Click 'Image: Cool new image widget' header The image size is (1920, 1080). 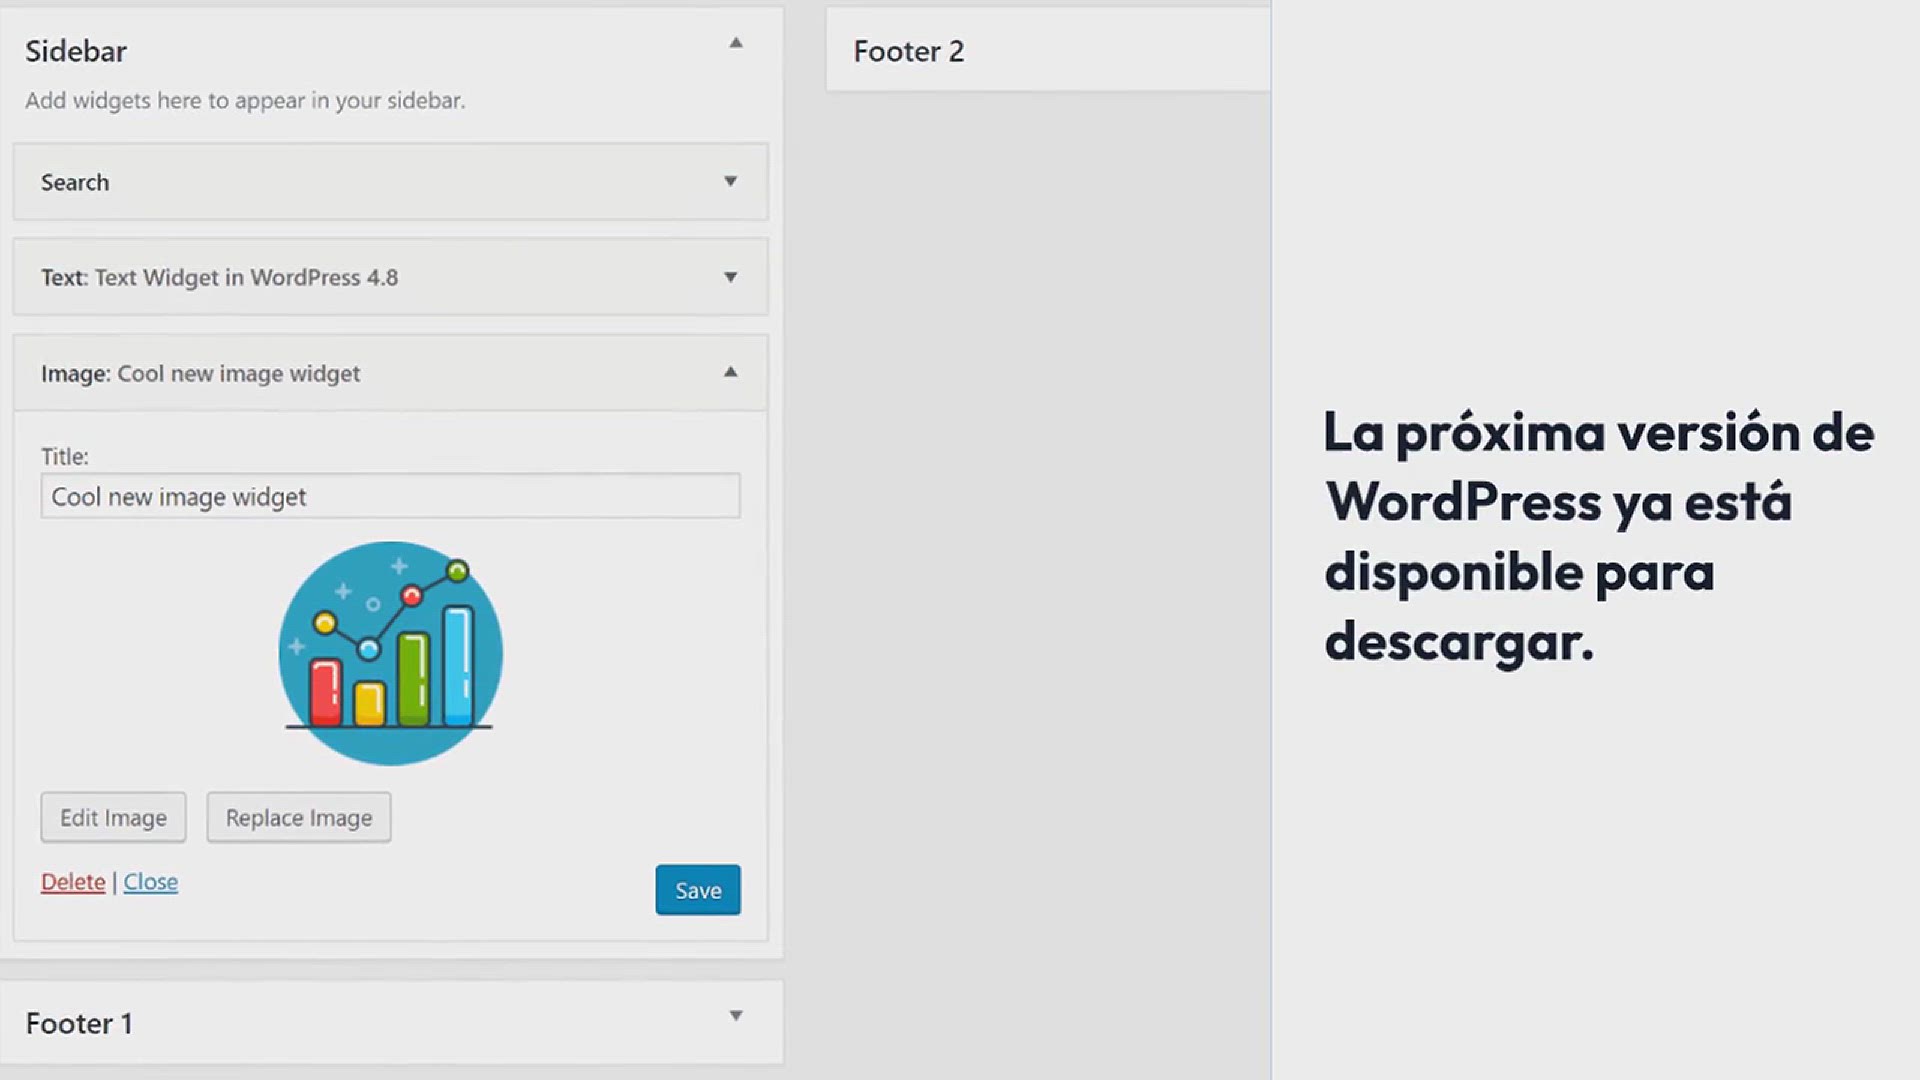click(x=201, y=373)
